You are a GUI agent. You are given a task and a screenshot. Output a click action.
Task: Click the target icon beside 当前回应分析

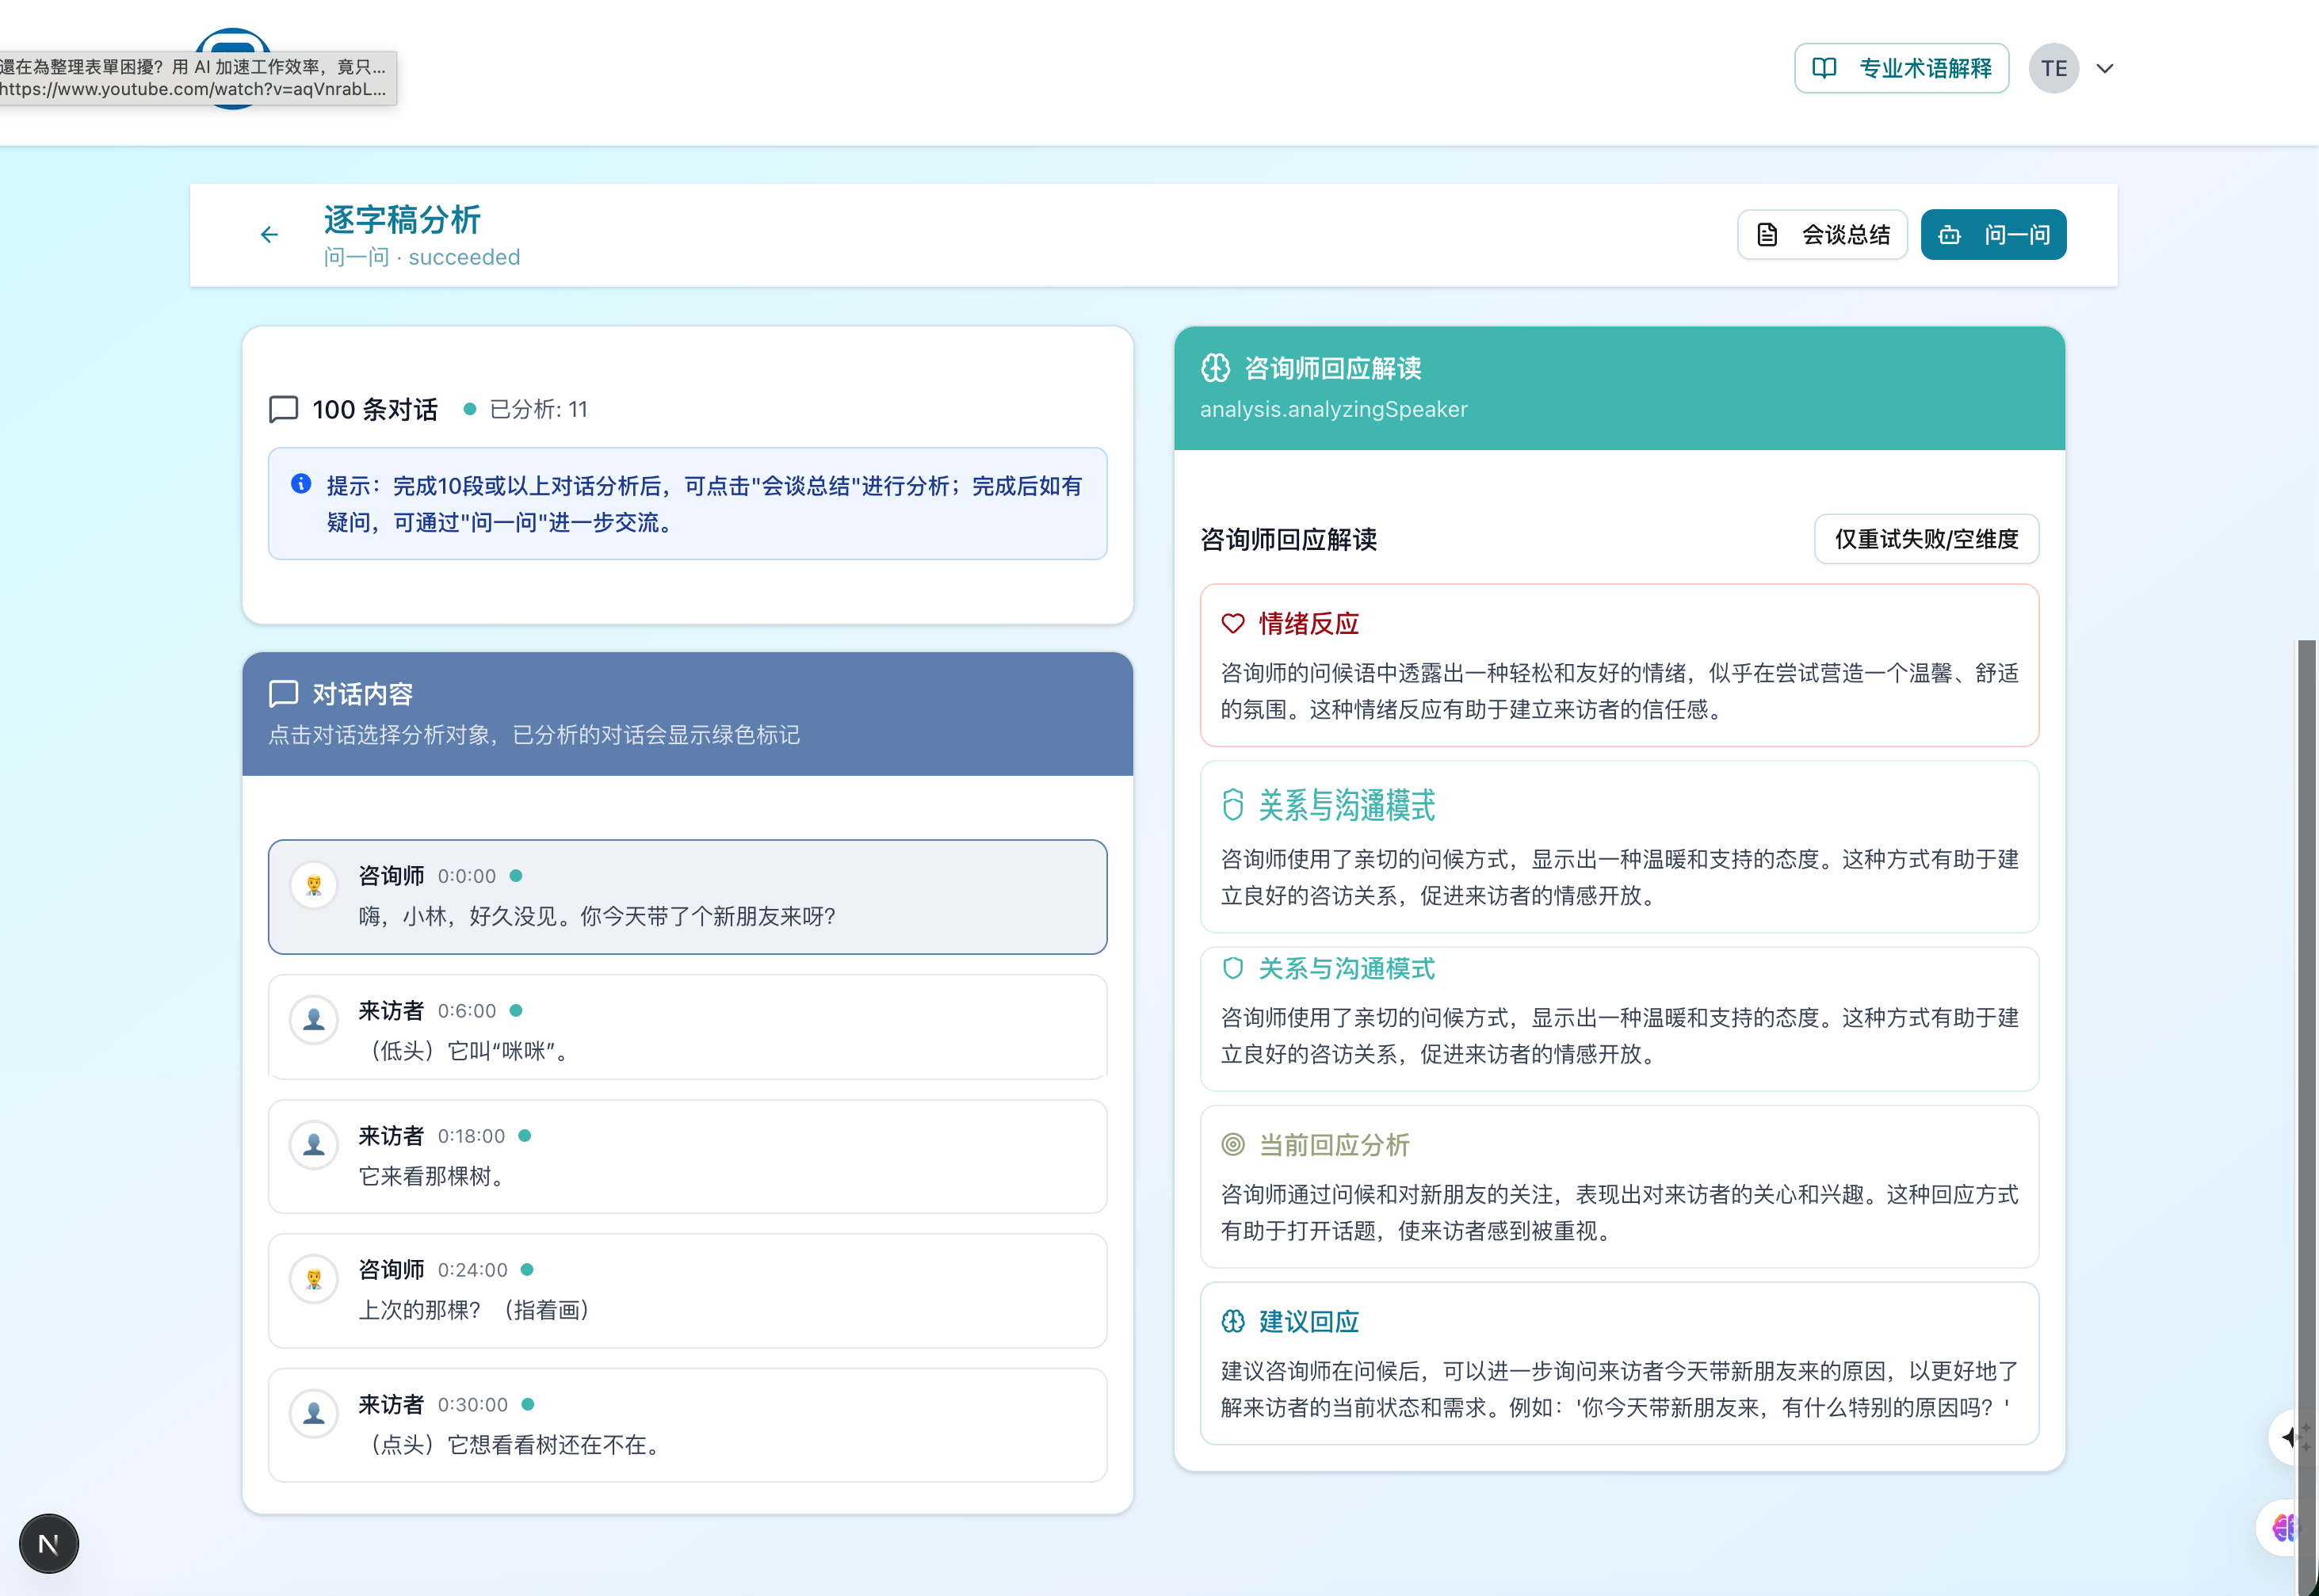point(1233,1144)
